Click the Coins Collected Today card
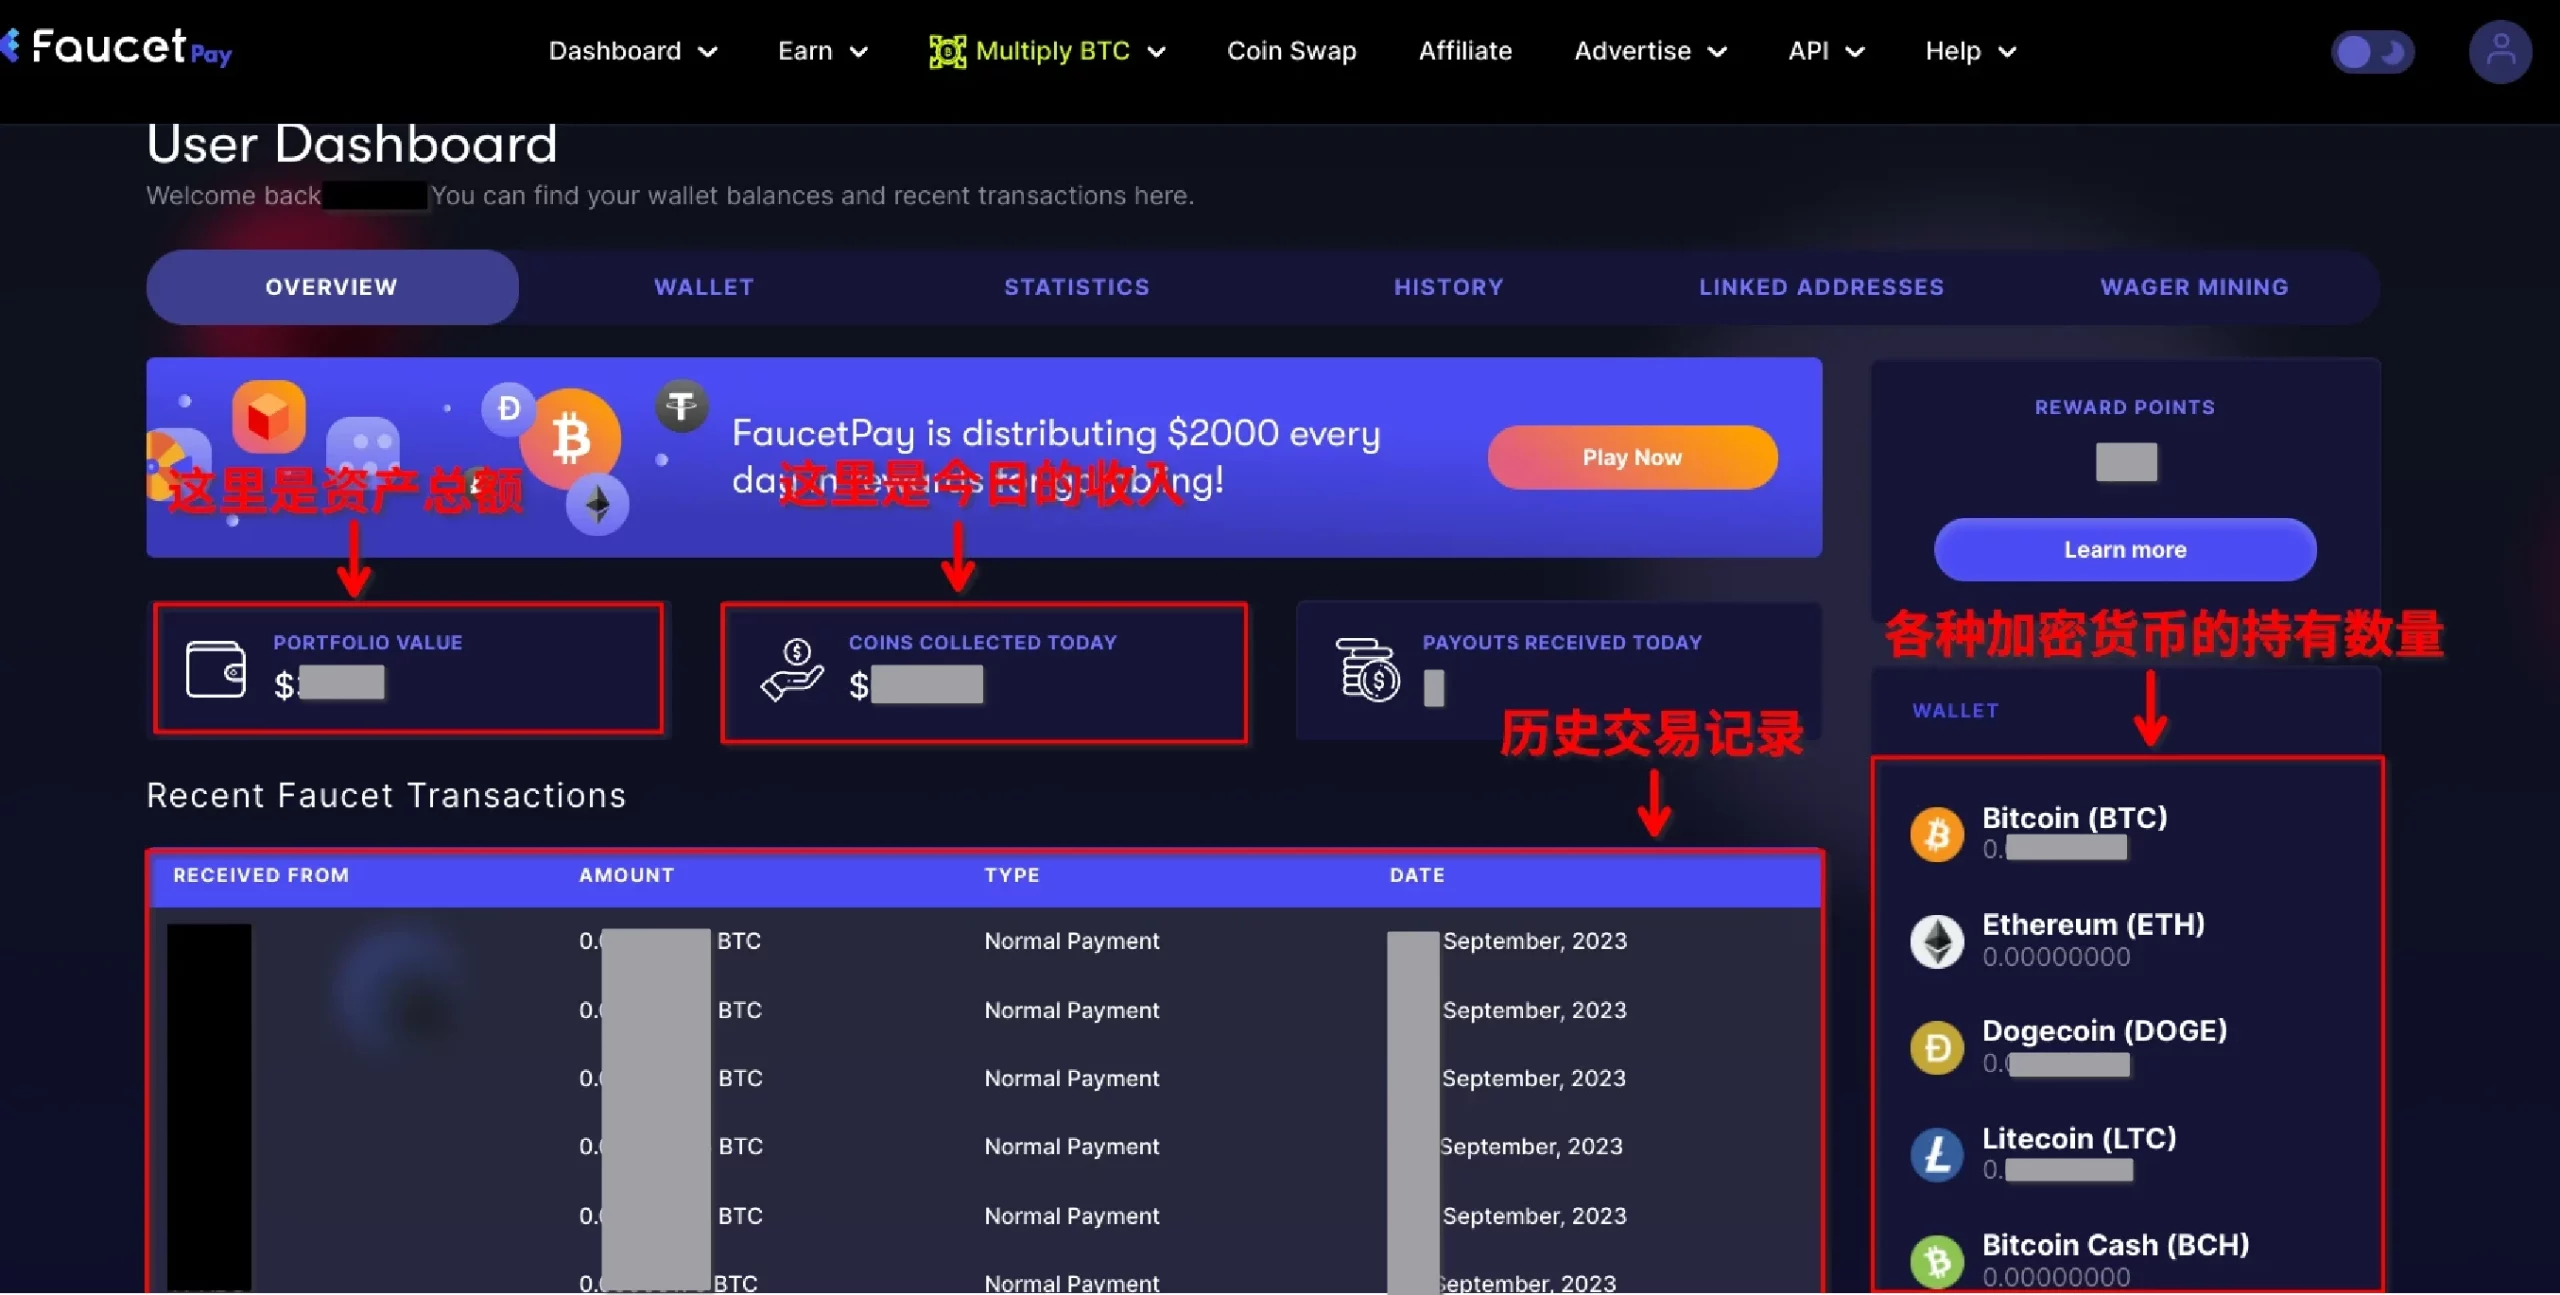2560x1295 pixels. [984, 672]
